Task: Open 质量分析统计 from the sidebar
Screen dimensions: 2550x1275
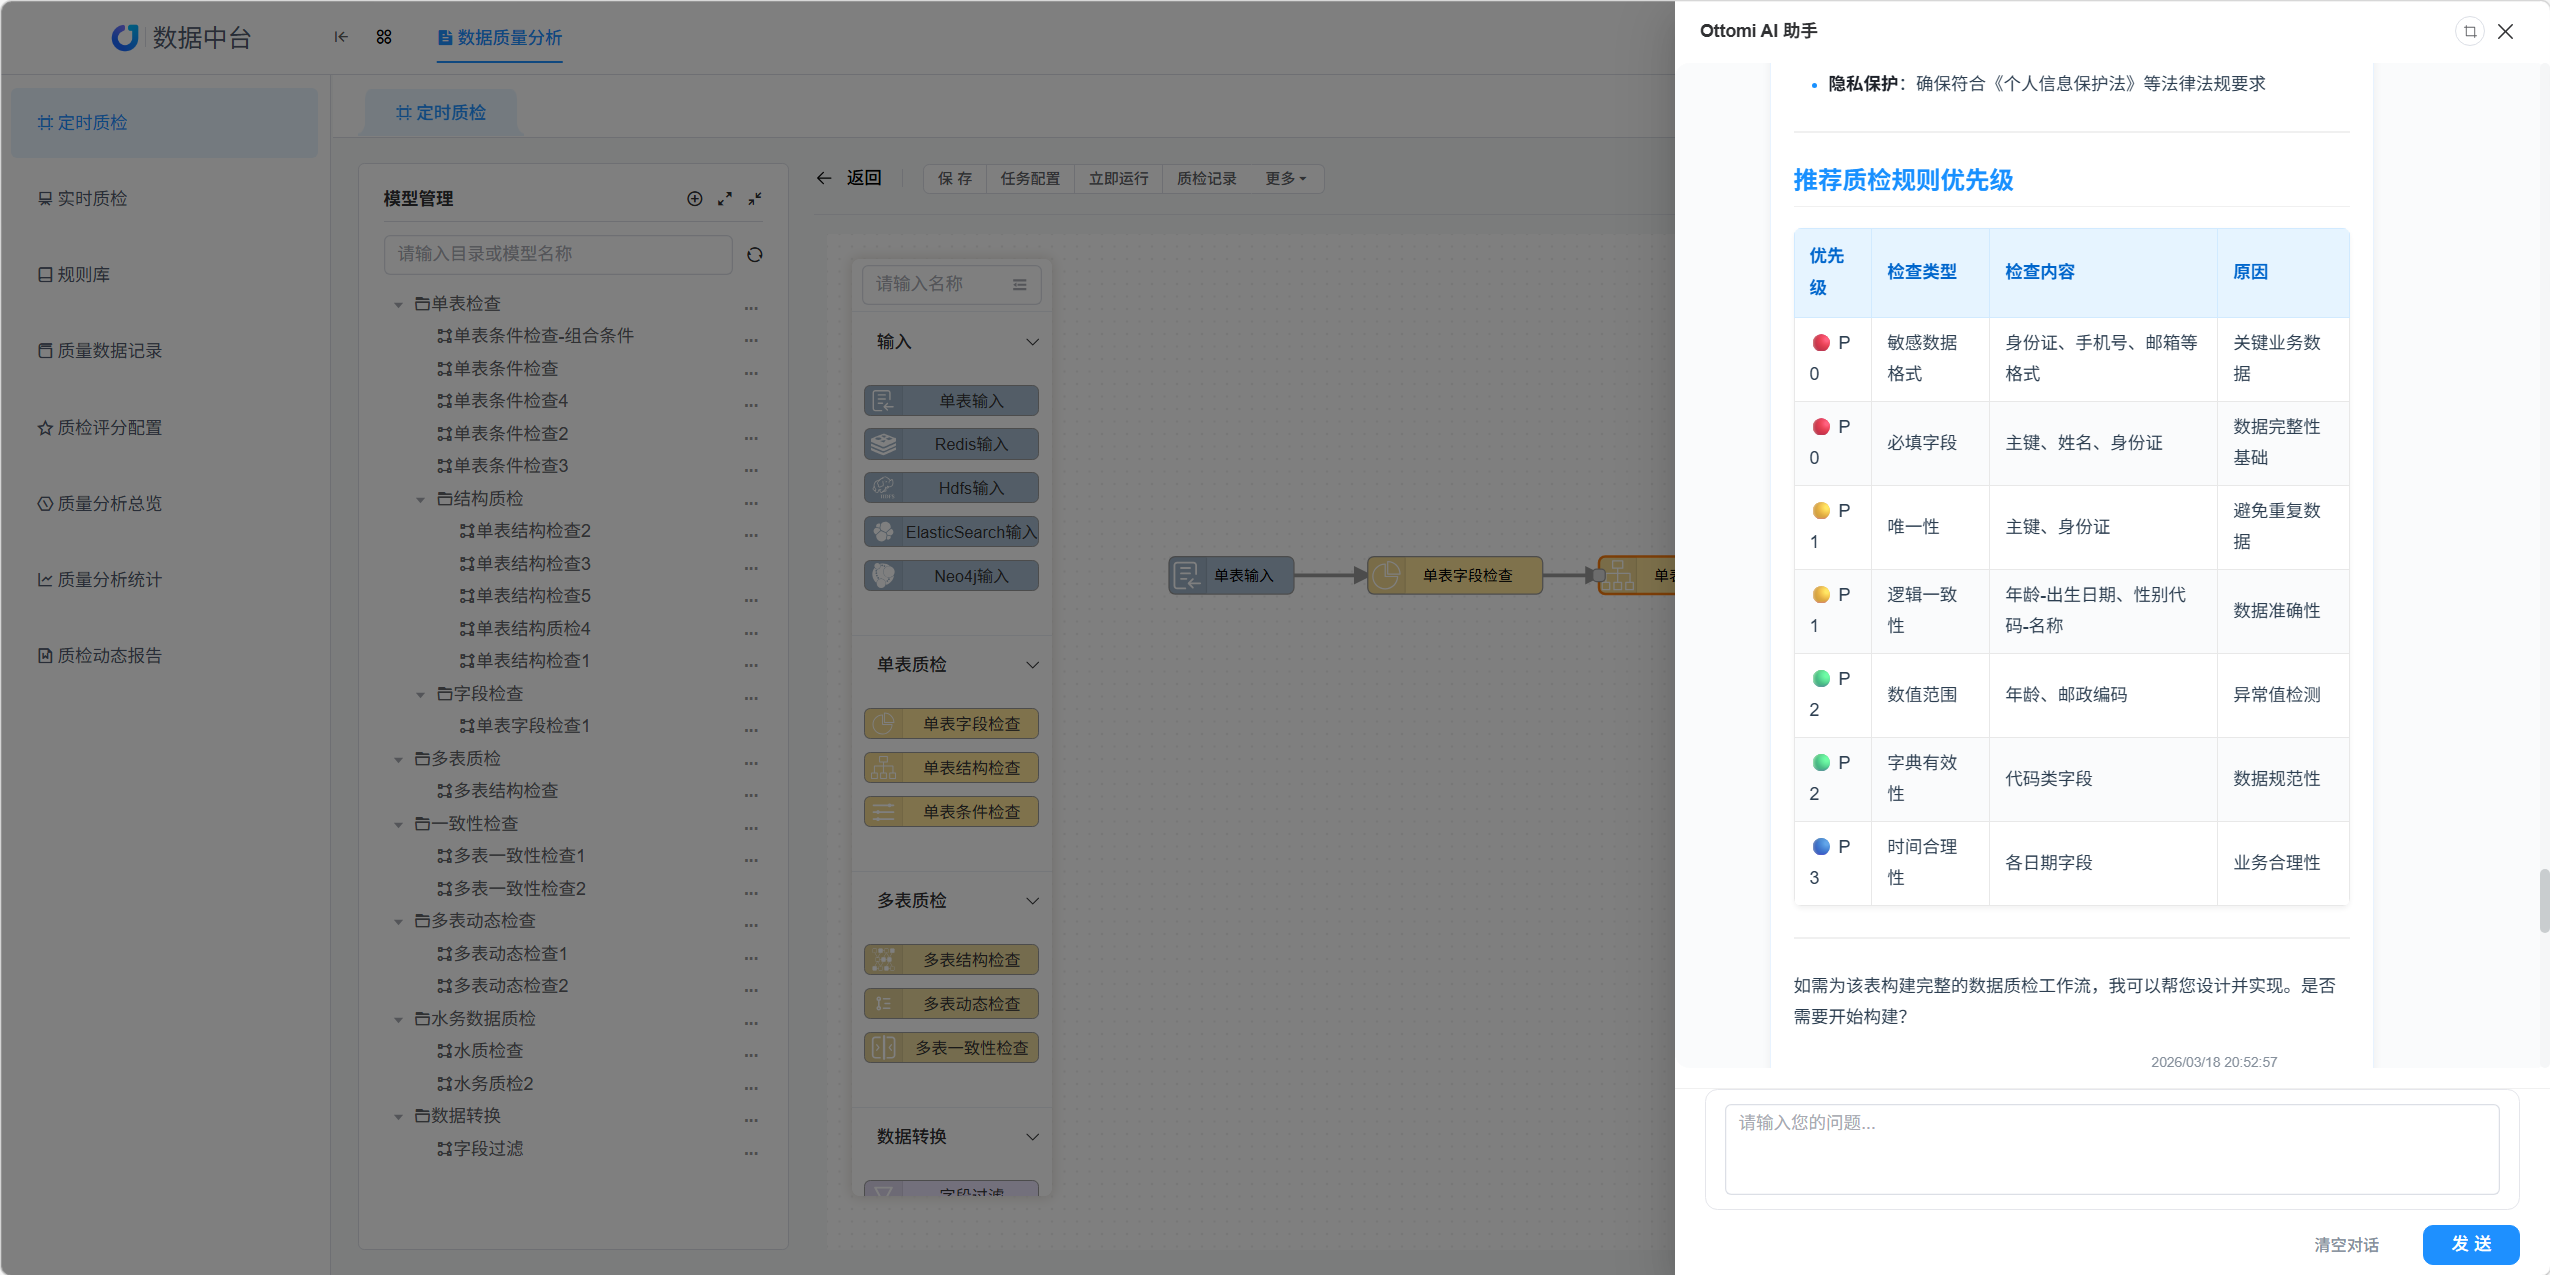Action: (110, 579)
